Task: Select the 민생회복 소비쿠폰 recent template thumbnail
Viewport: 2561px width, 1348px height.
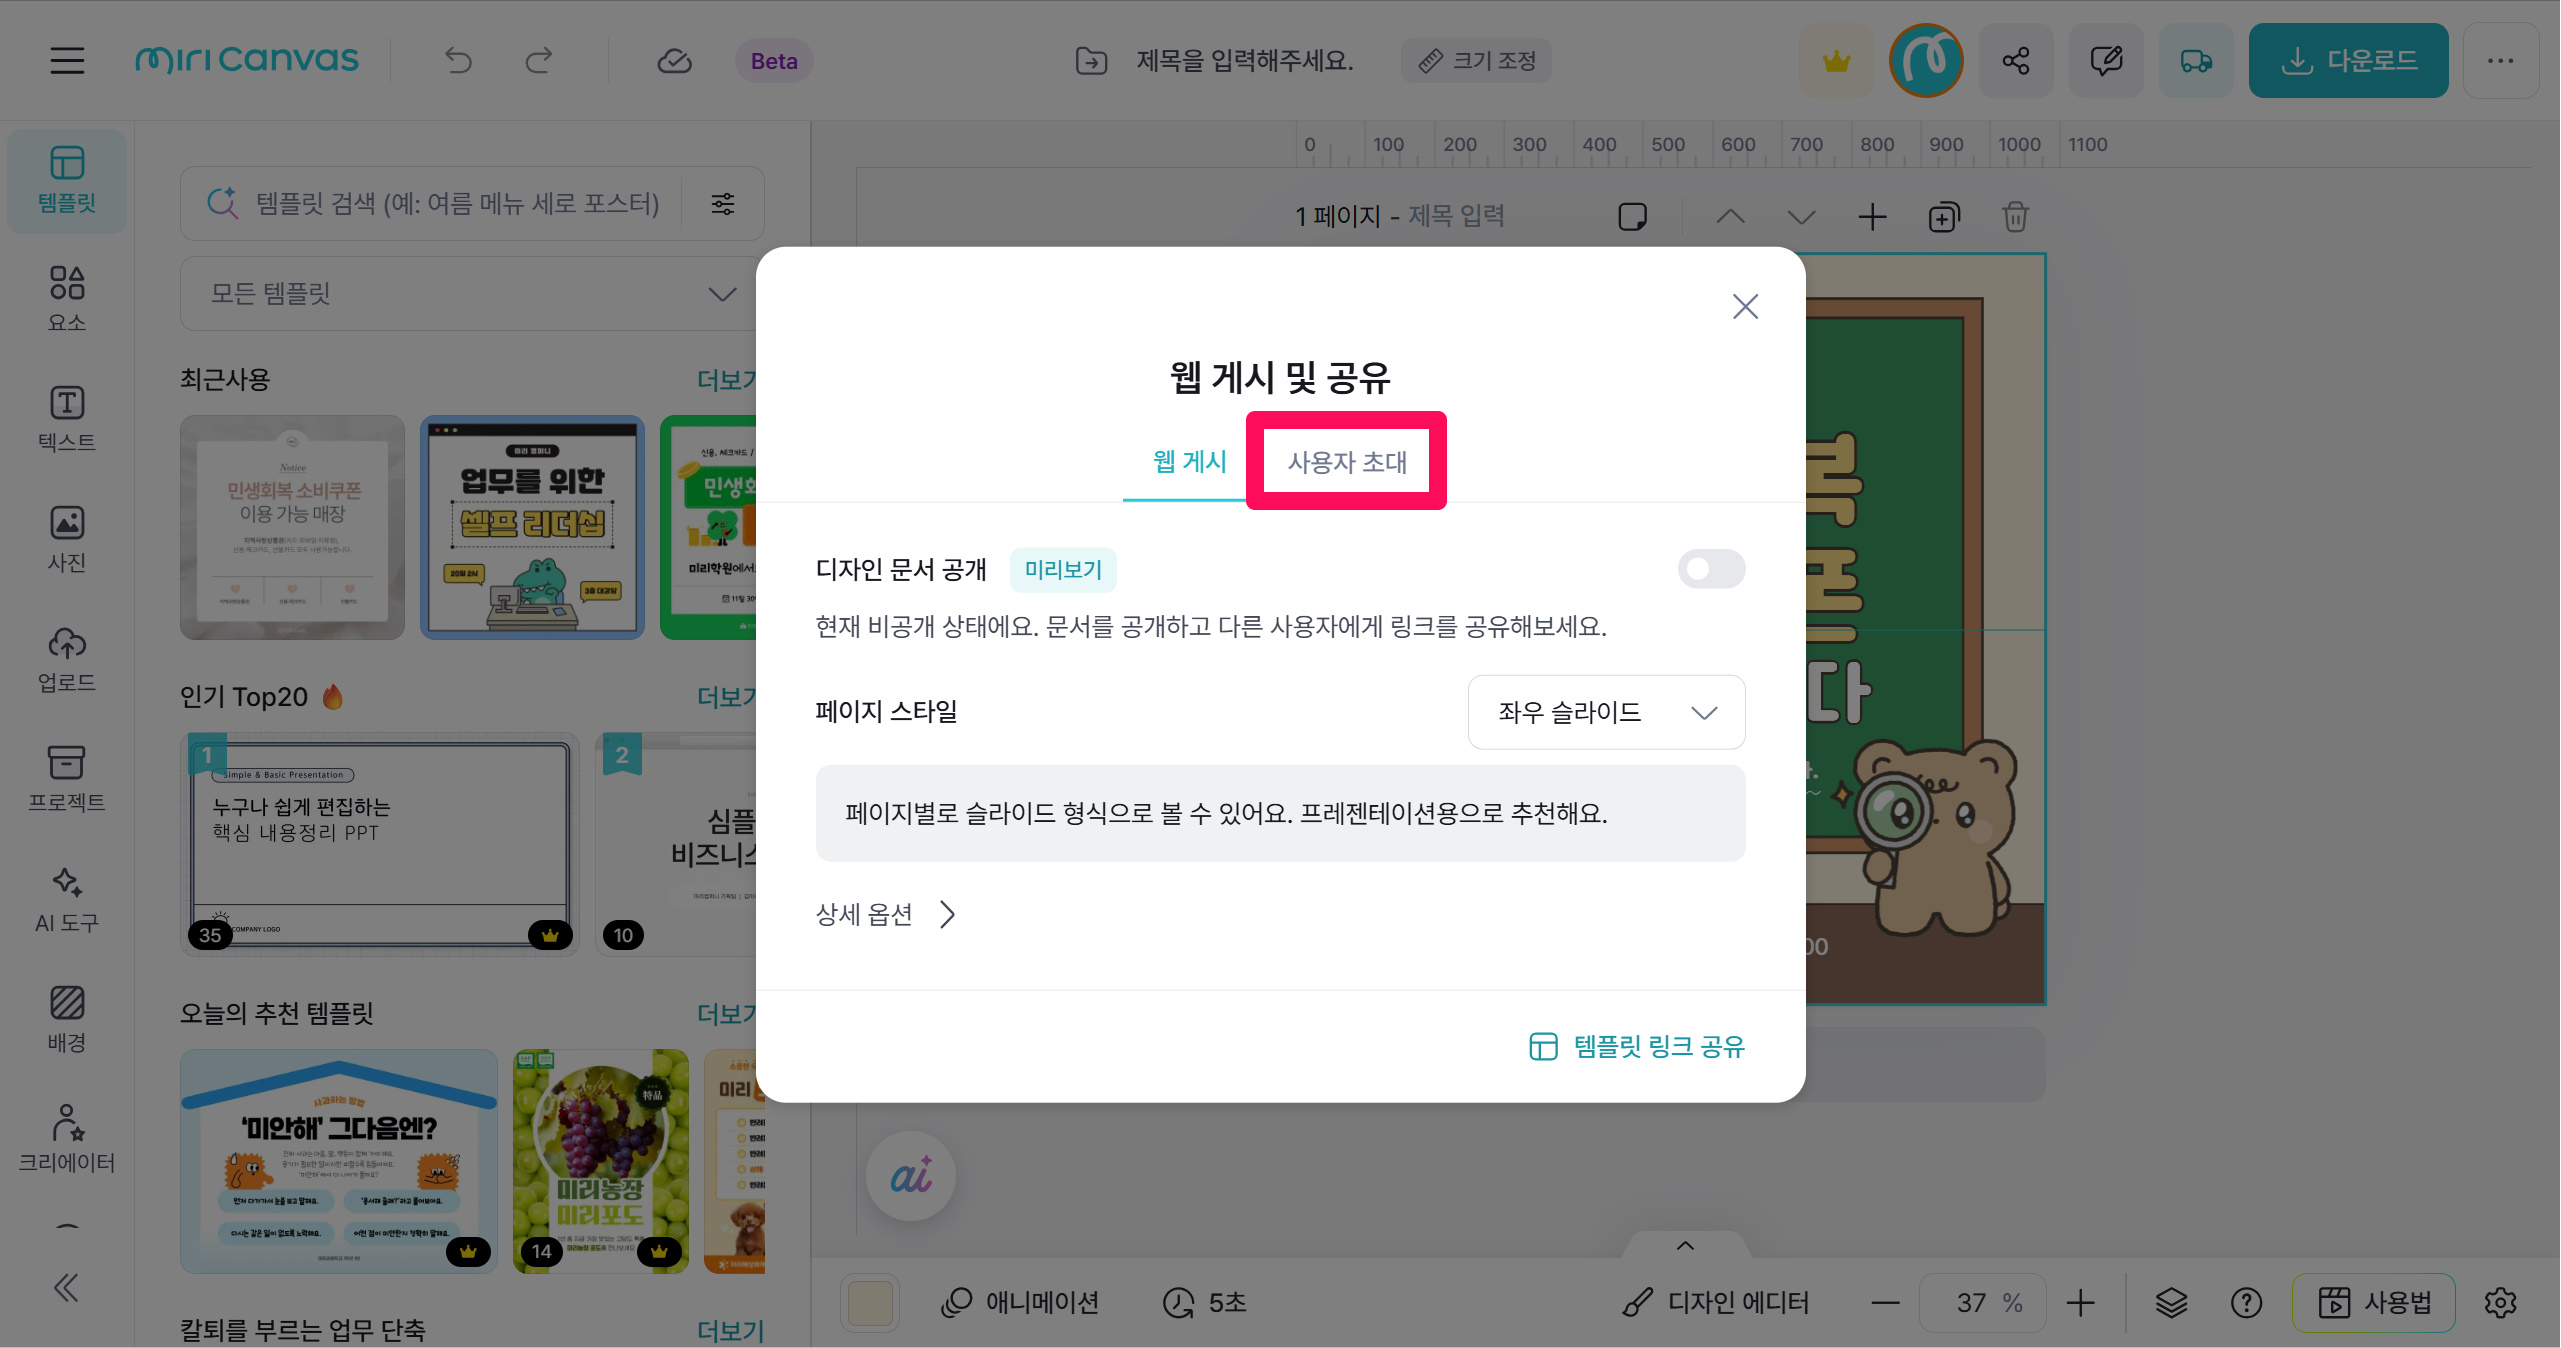Action: [292, 527]
